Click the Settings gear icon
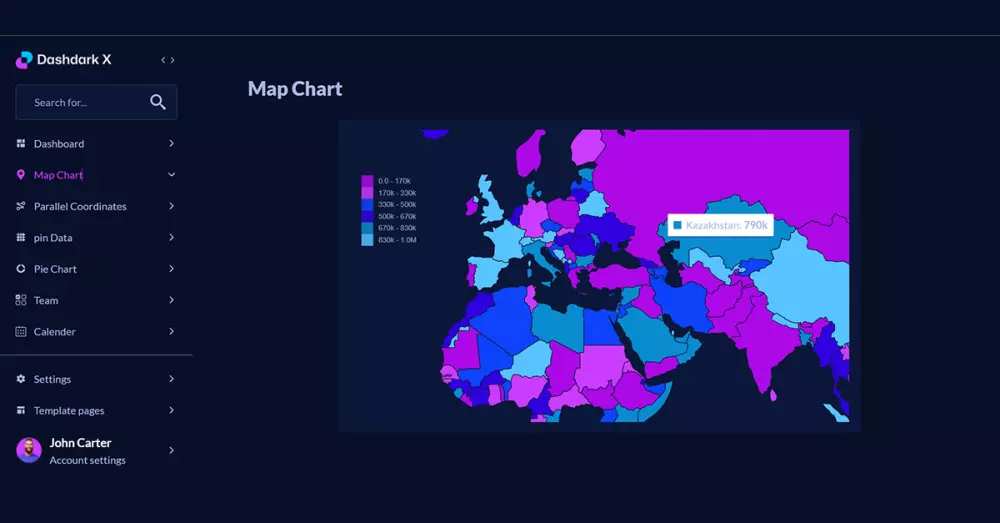The width and height of the screenshot is (1000, 523). pos(20,379)
